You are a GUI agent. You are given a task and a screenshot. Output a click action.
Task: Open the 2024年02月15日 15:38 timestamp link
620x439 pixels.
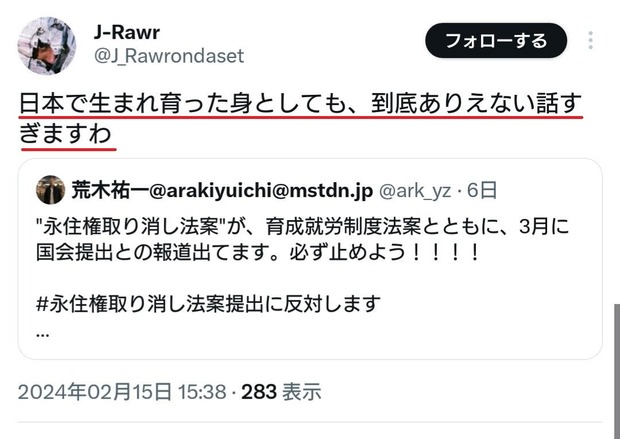click(122, 392)
